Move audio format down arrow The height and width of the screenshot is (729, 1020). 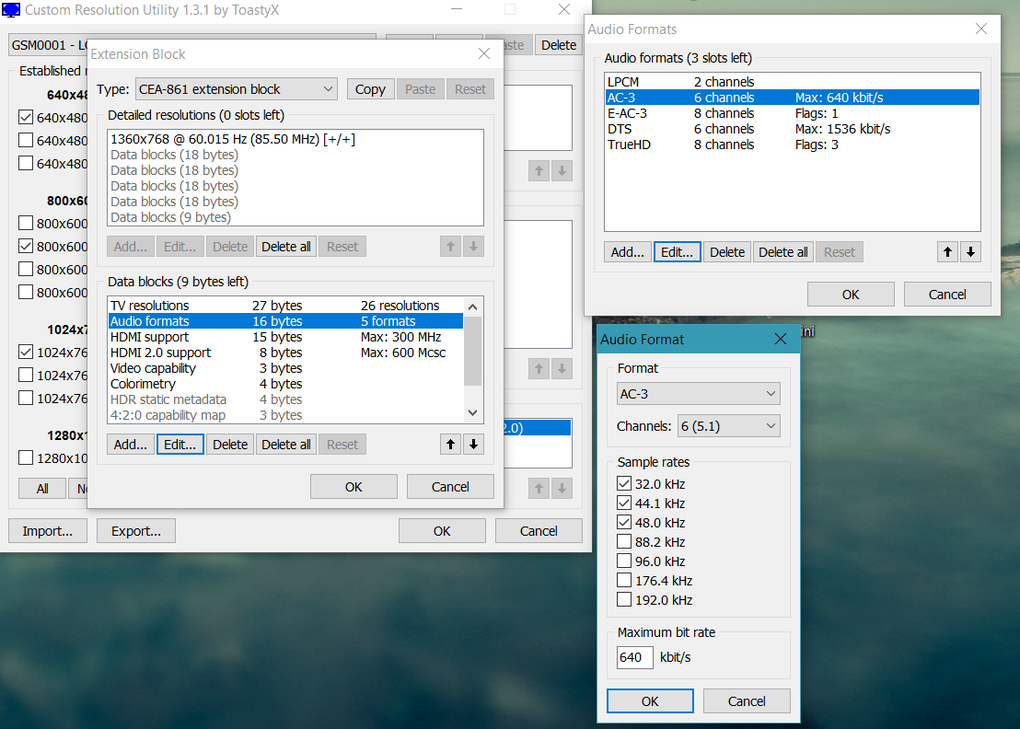971,252
